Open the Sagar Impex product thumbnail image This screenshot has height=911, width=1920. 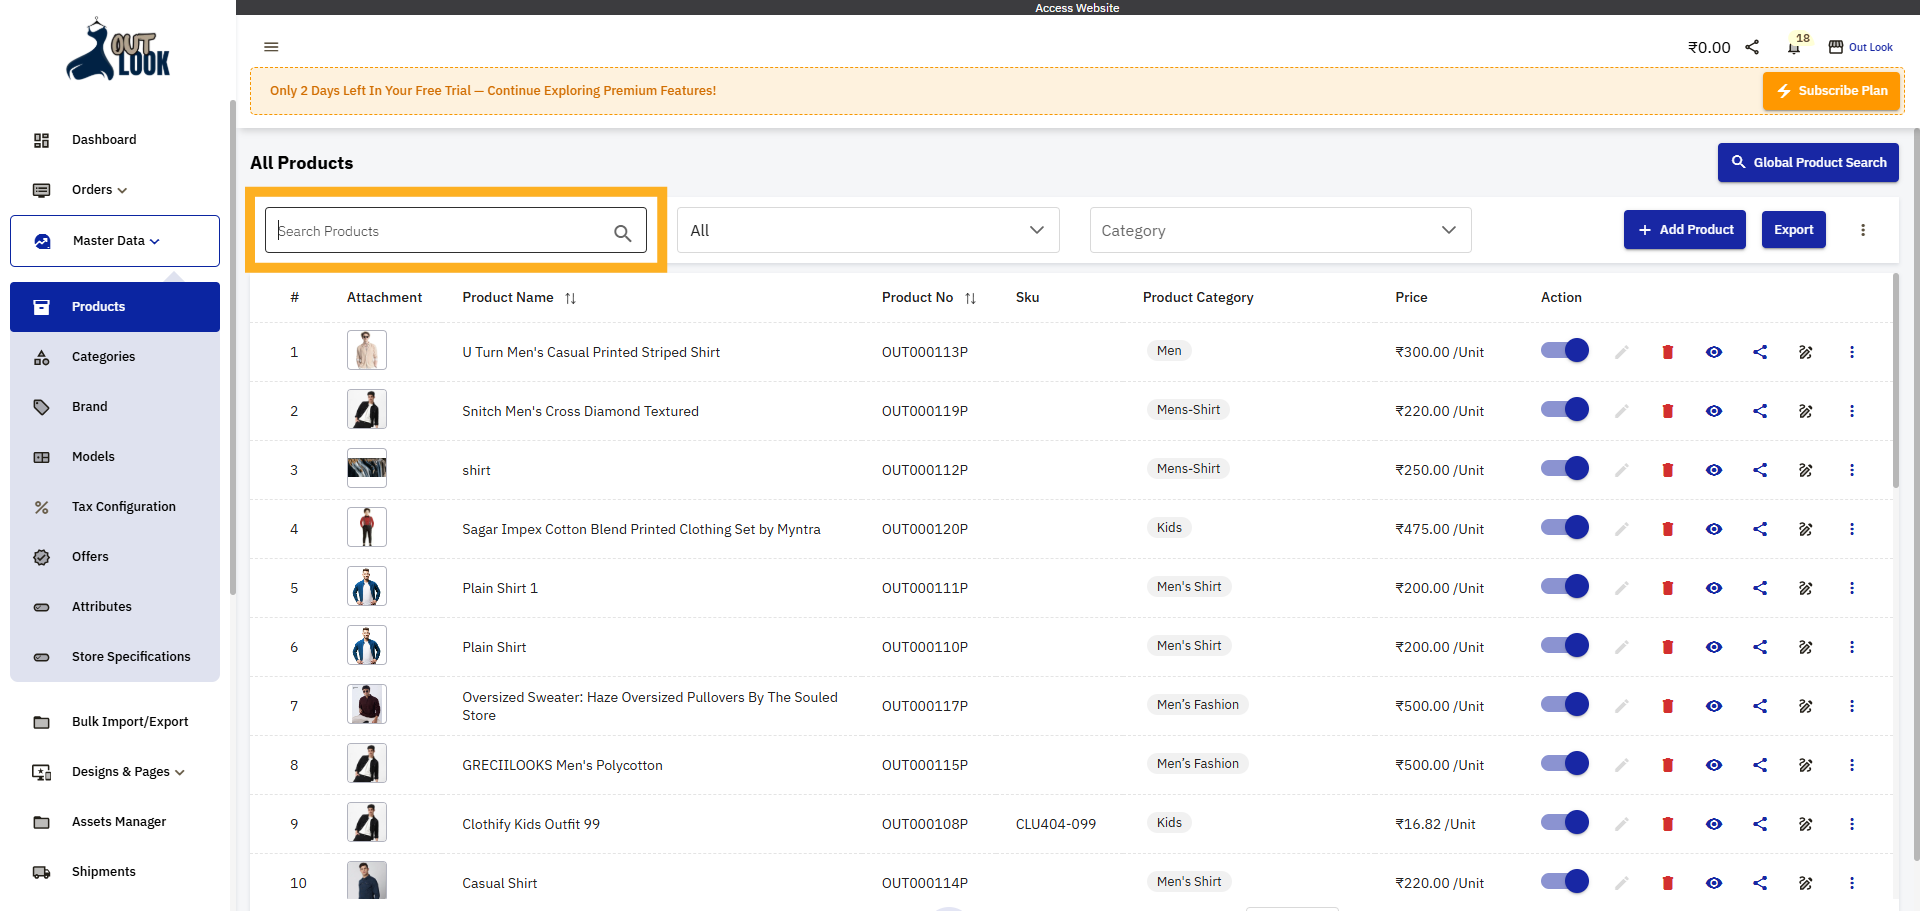tap(366, 527)
